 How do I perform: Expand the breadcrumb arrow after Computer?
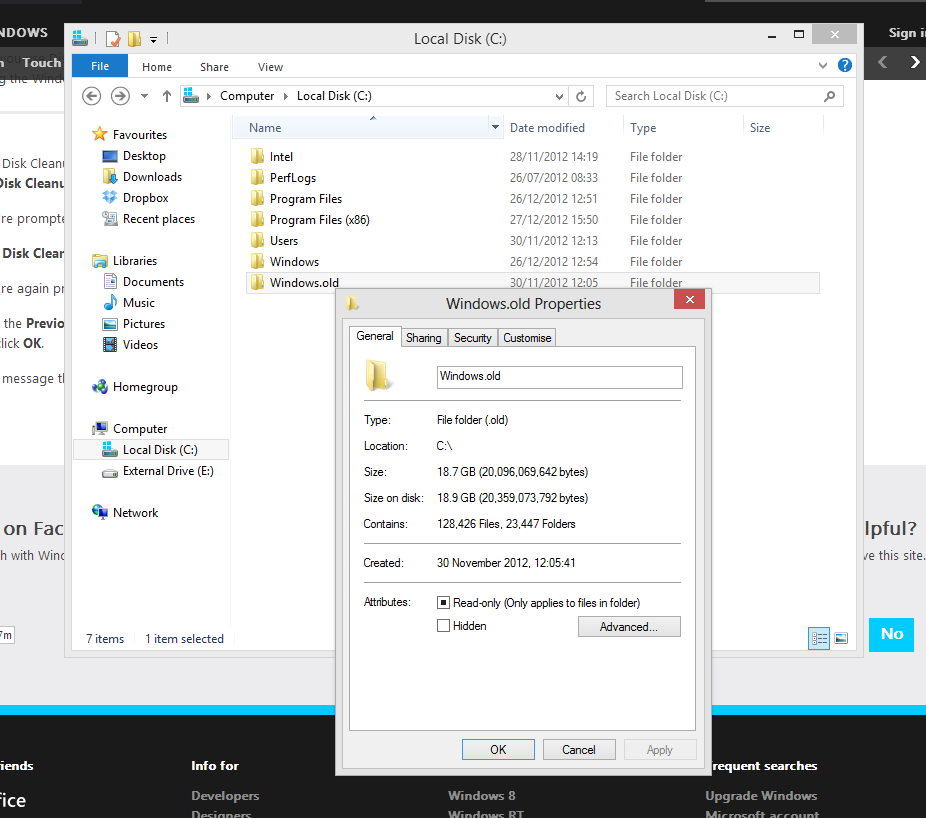coord(286,96)
